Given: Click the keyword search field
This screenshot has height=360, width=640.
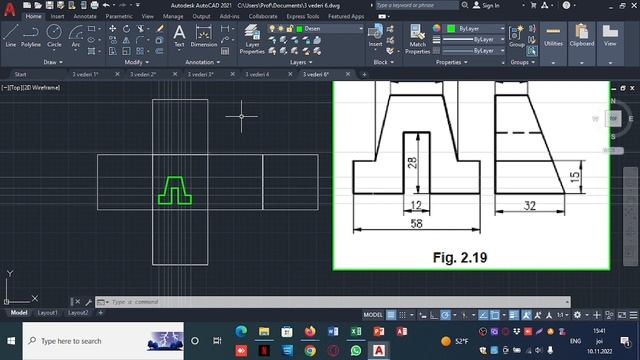Looking at the screenshot, I should click(416, 5).
